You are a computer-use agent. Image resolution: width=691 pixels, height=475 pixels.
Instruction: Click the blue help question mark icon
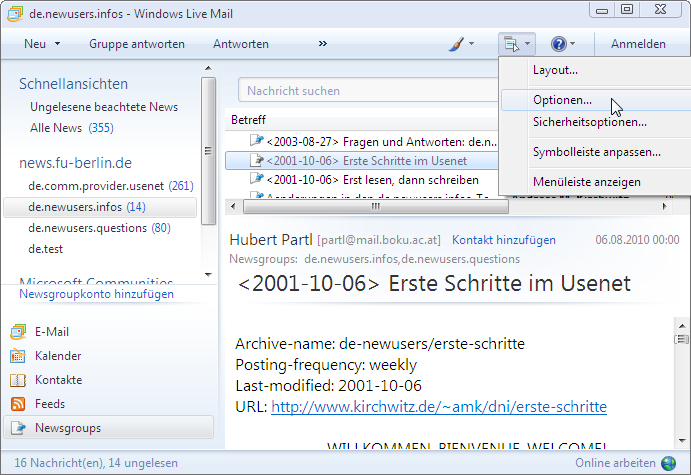[558, 44]
